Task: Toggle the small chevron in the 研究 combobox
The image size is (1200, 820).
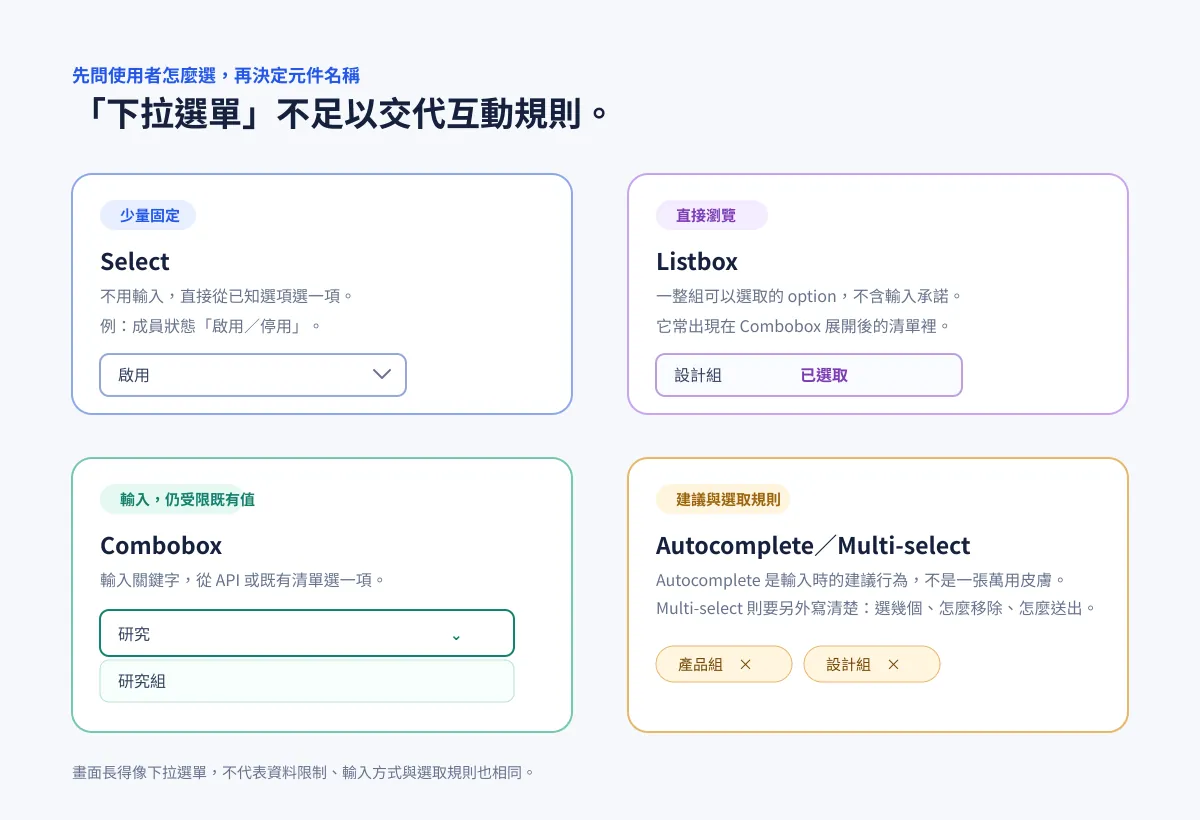Action: [456, 636]
